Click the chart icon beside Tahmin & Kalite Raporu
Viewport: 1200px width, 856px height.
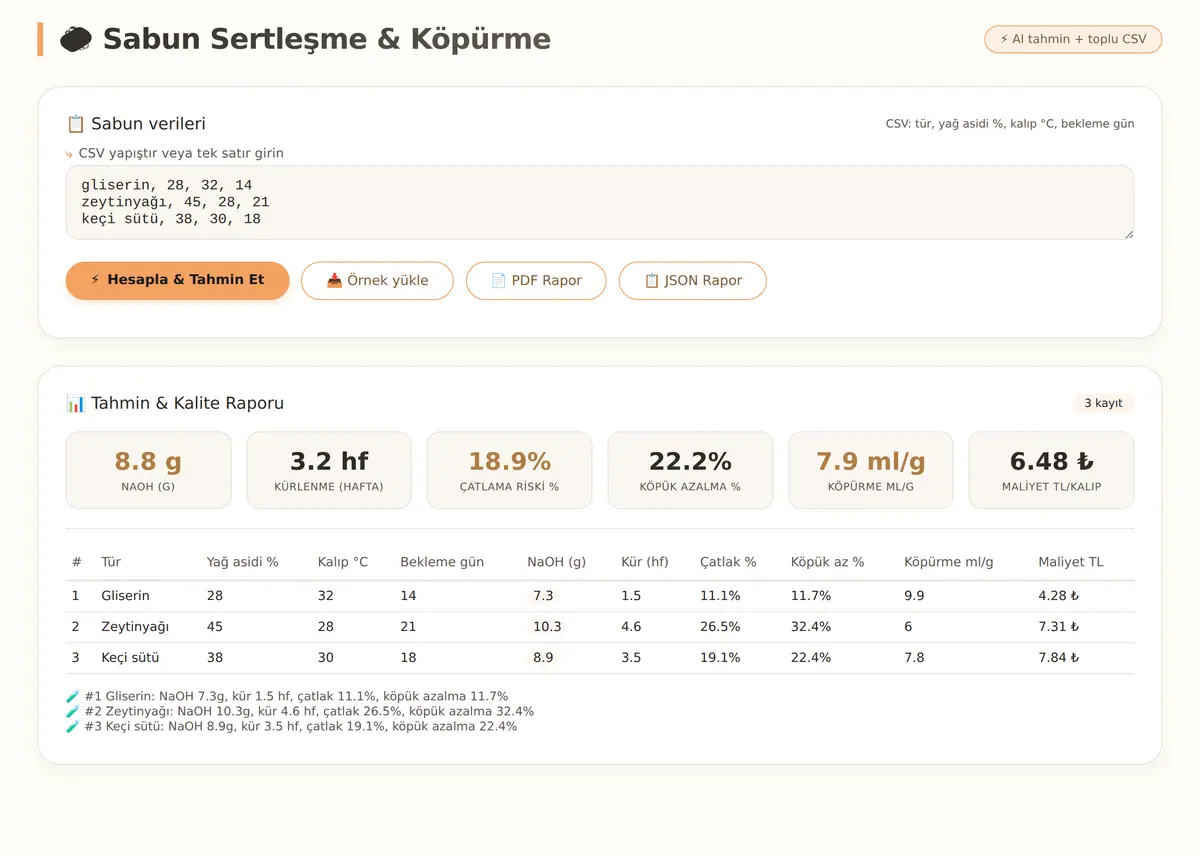[x=75, y=403]
